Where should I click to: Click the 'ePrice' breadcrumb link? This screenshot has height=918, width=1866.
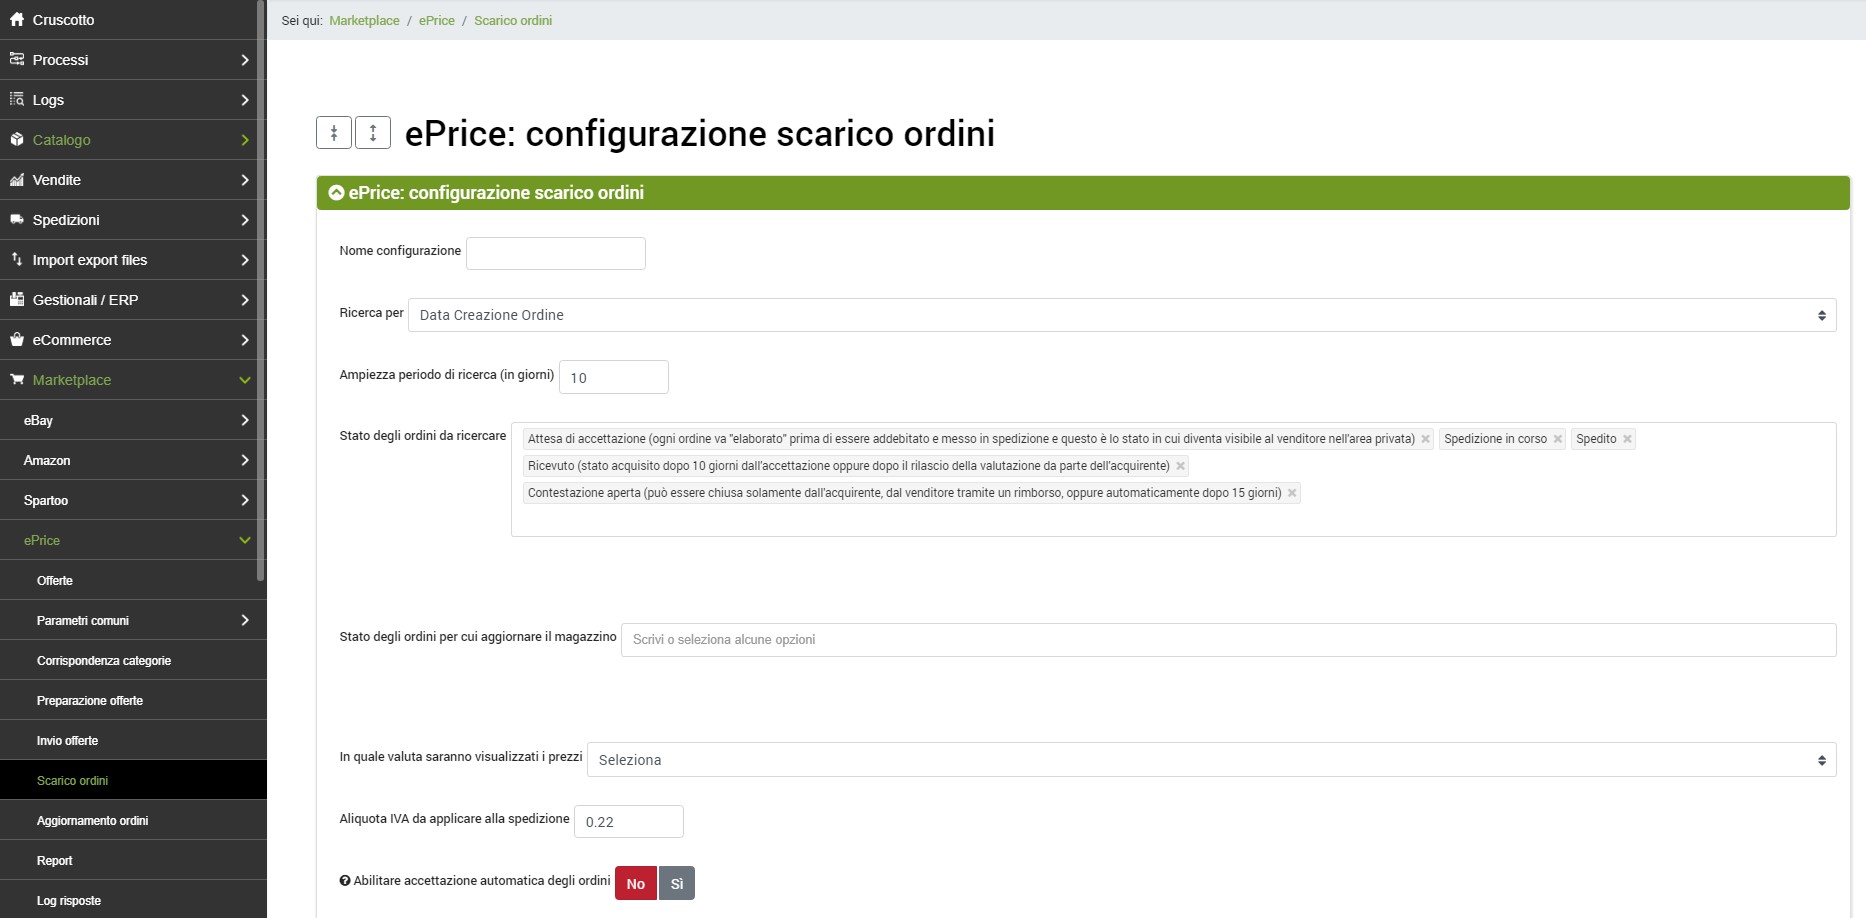(436, 21)
